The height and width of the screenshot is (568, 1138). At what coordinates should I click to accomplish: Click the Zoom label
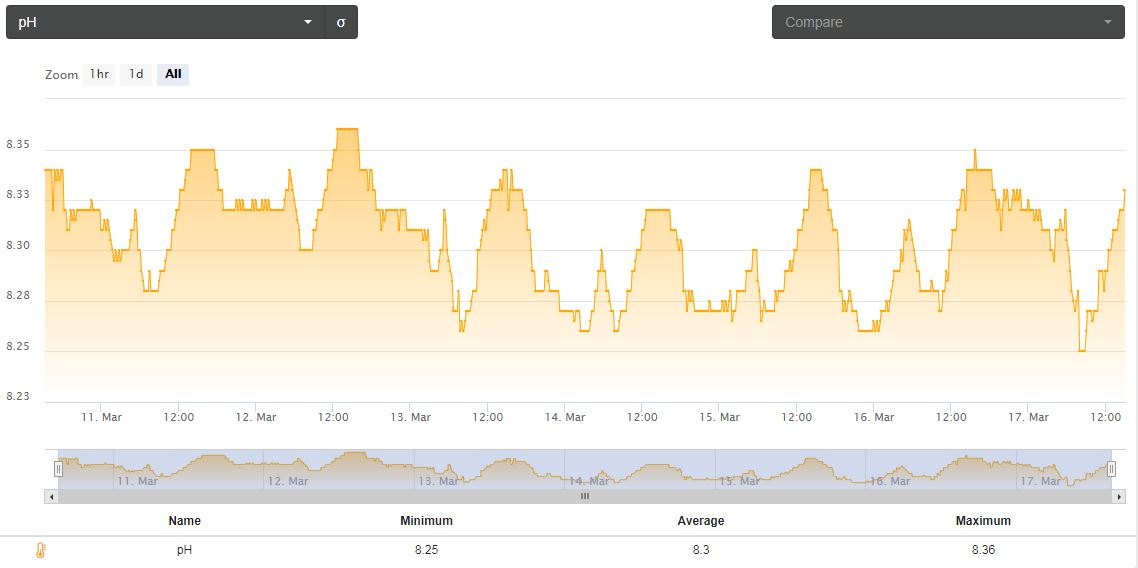click(x=61, y=75)
